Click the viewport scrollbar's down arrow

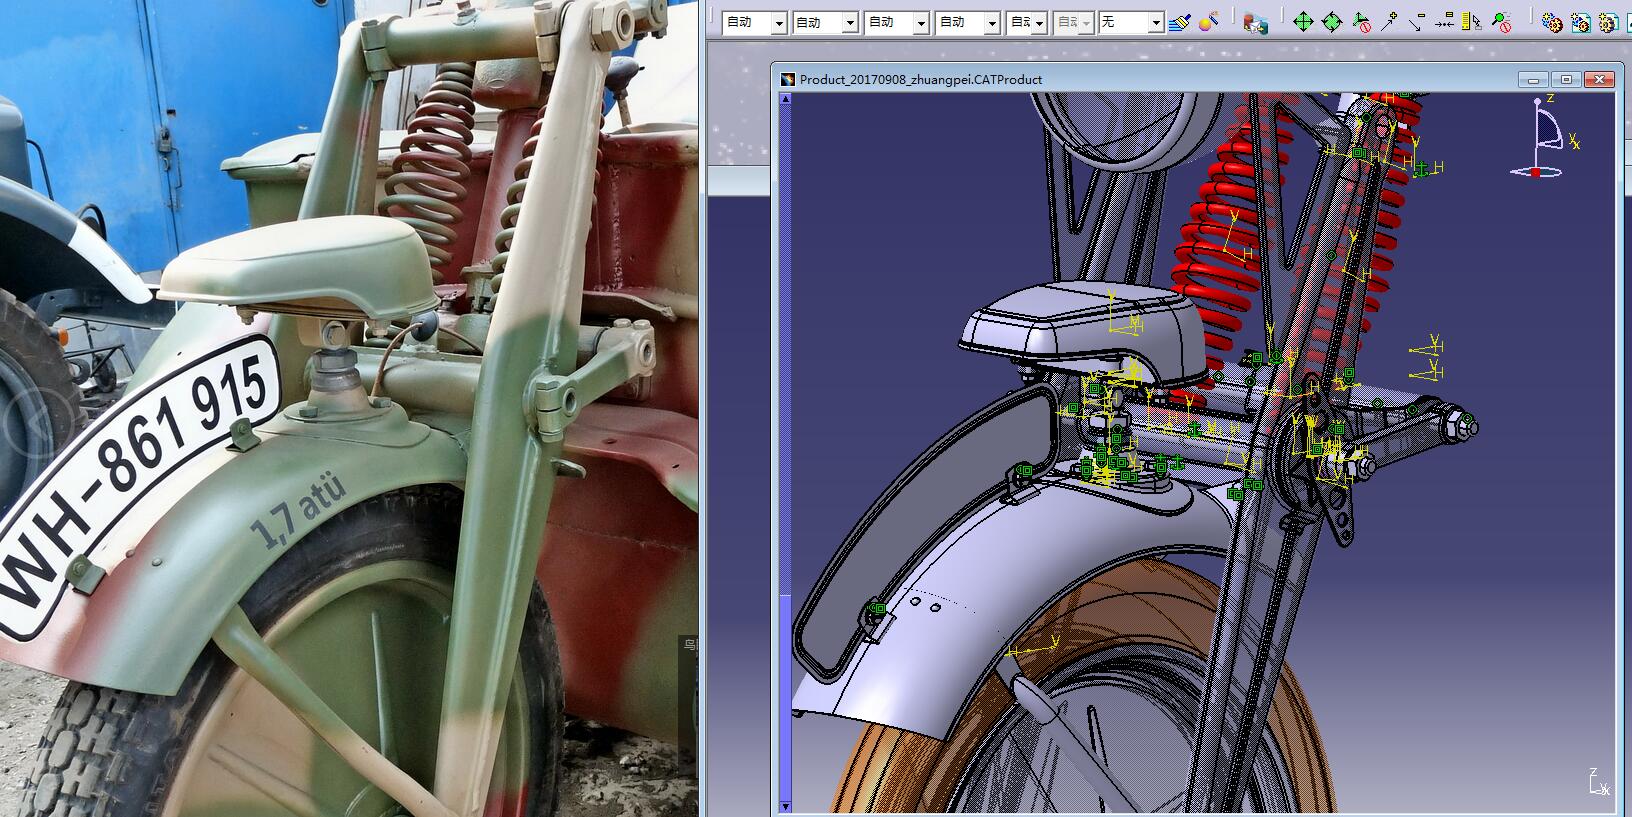click(786, 806)
